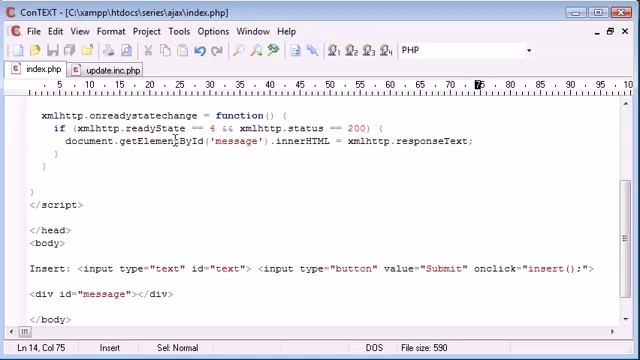Open the Project menu
The height and width of the screenshot is (360, 640).
pyautogui.click(x=147, y=31)
